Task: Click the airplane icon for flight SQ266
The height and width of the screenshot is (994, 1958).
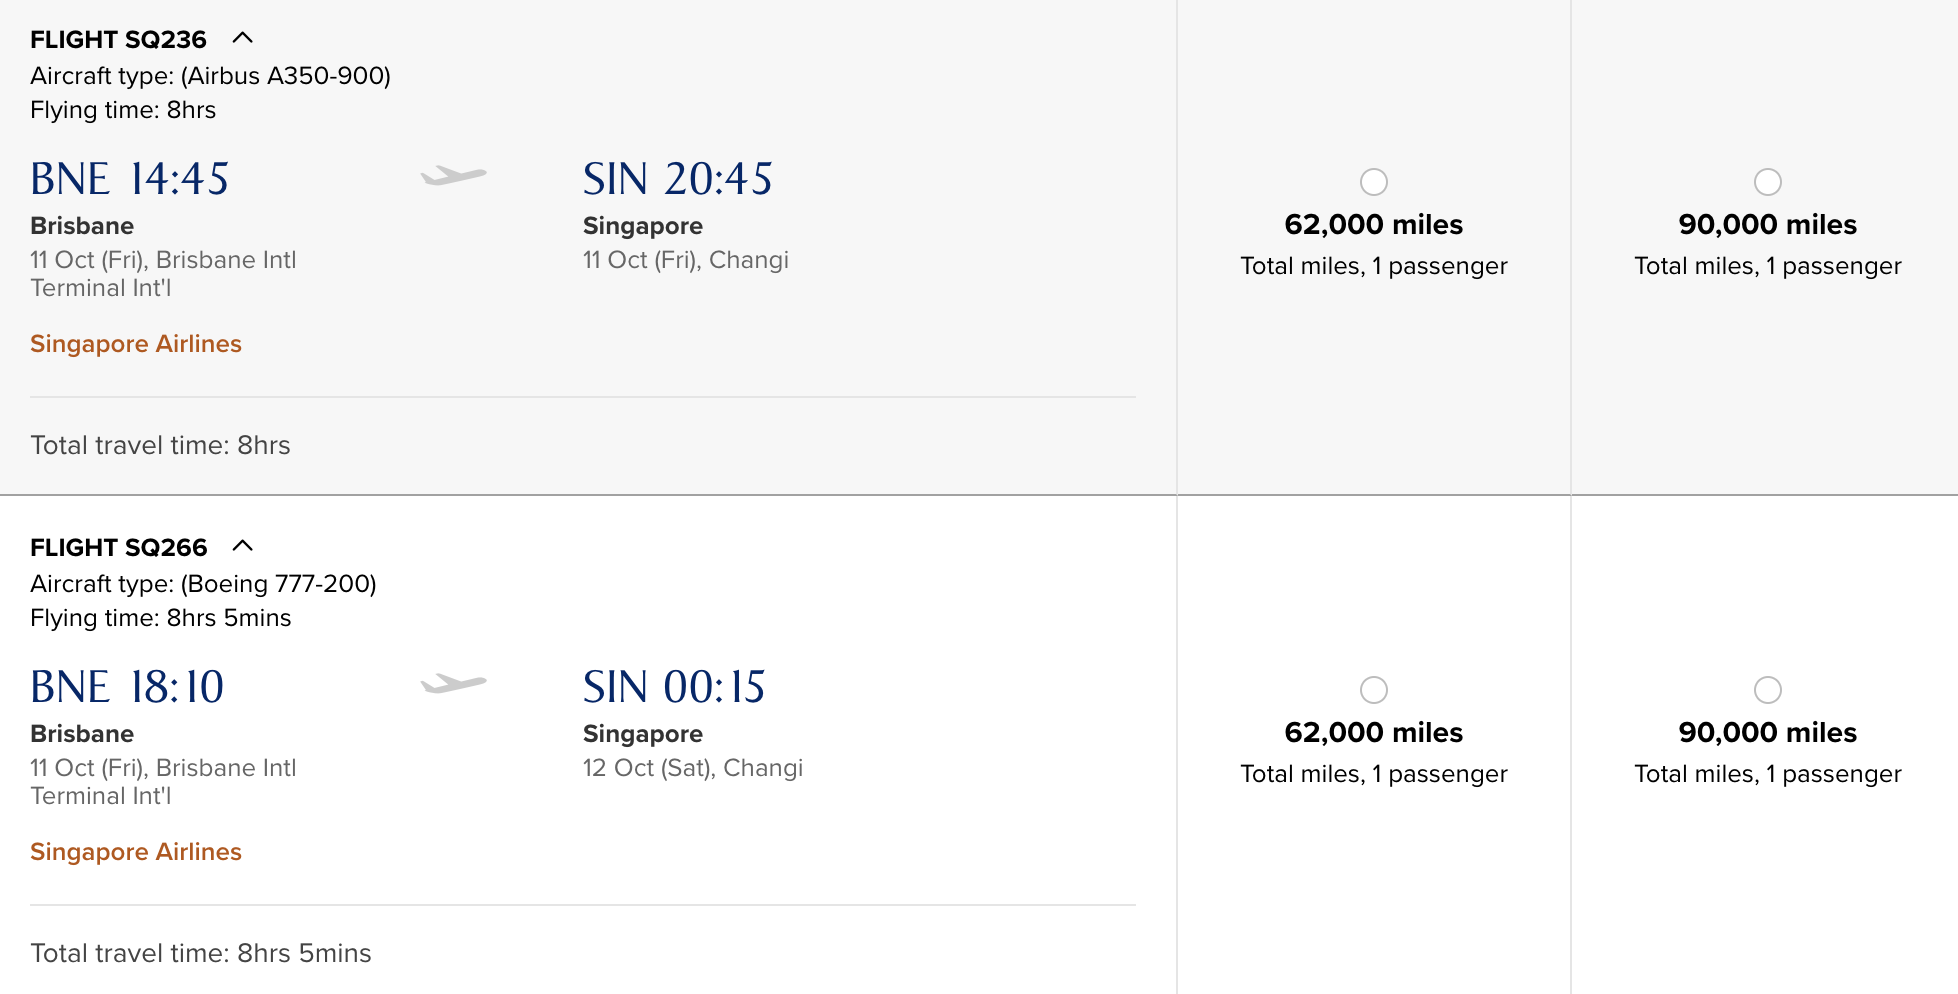Action: [x=453, y=685]
